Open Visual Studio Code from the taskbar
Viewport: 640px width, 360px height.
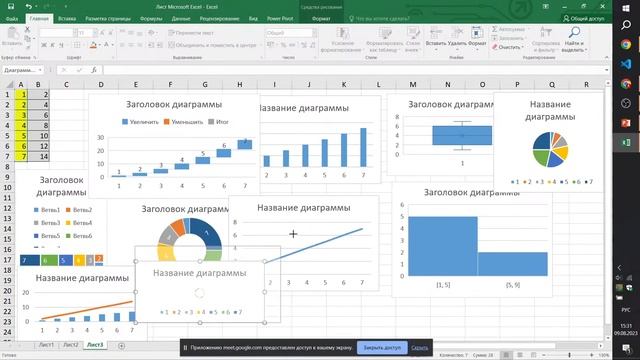pos(626,64)
